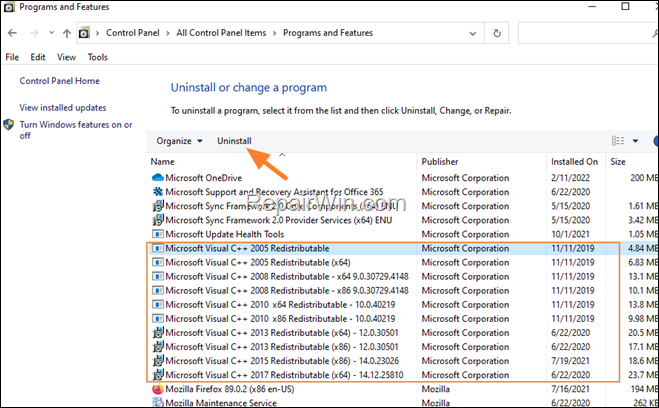This screenshot has height=408, width=659.
Task: Click the Microsoft OneDrive cloud icon
Action: [158, 178]
